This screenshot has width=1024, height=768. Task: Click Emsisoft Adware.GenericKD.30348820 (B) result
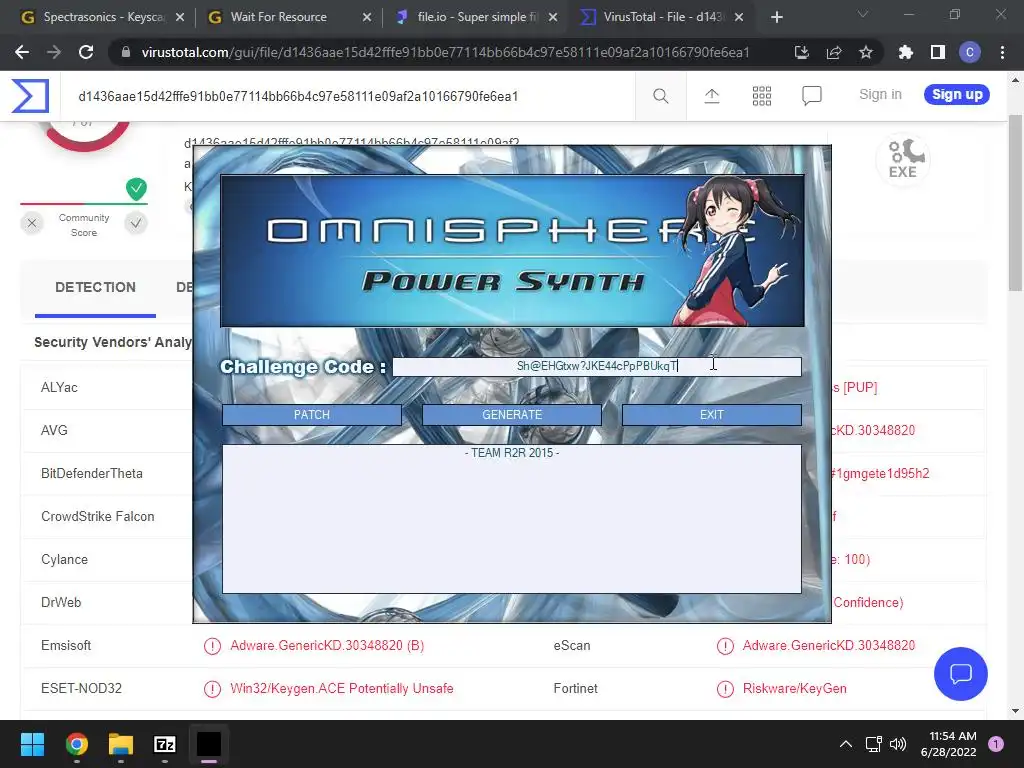click(327, 645)
